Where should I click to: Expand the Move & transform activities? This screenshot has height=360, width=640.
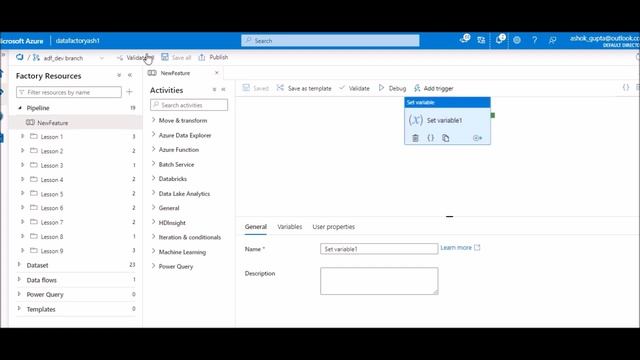pyautogui.click(x=153, y=120)
